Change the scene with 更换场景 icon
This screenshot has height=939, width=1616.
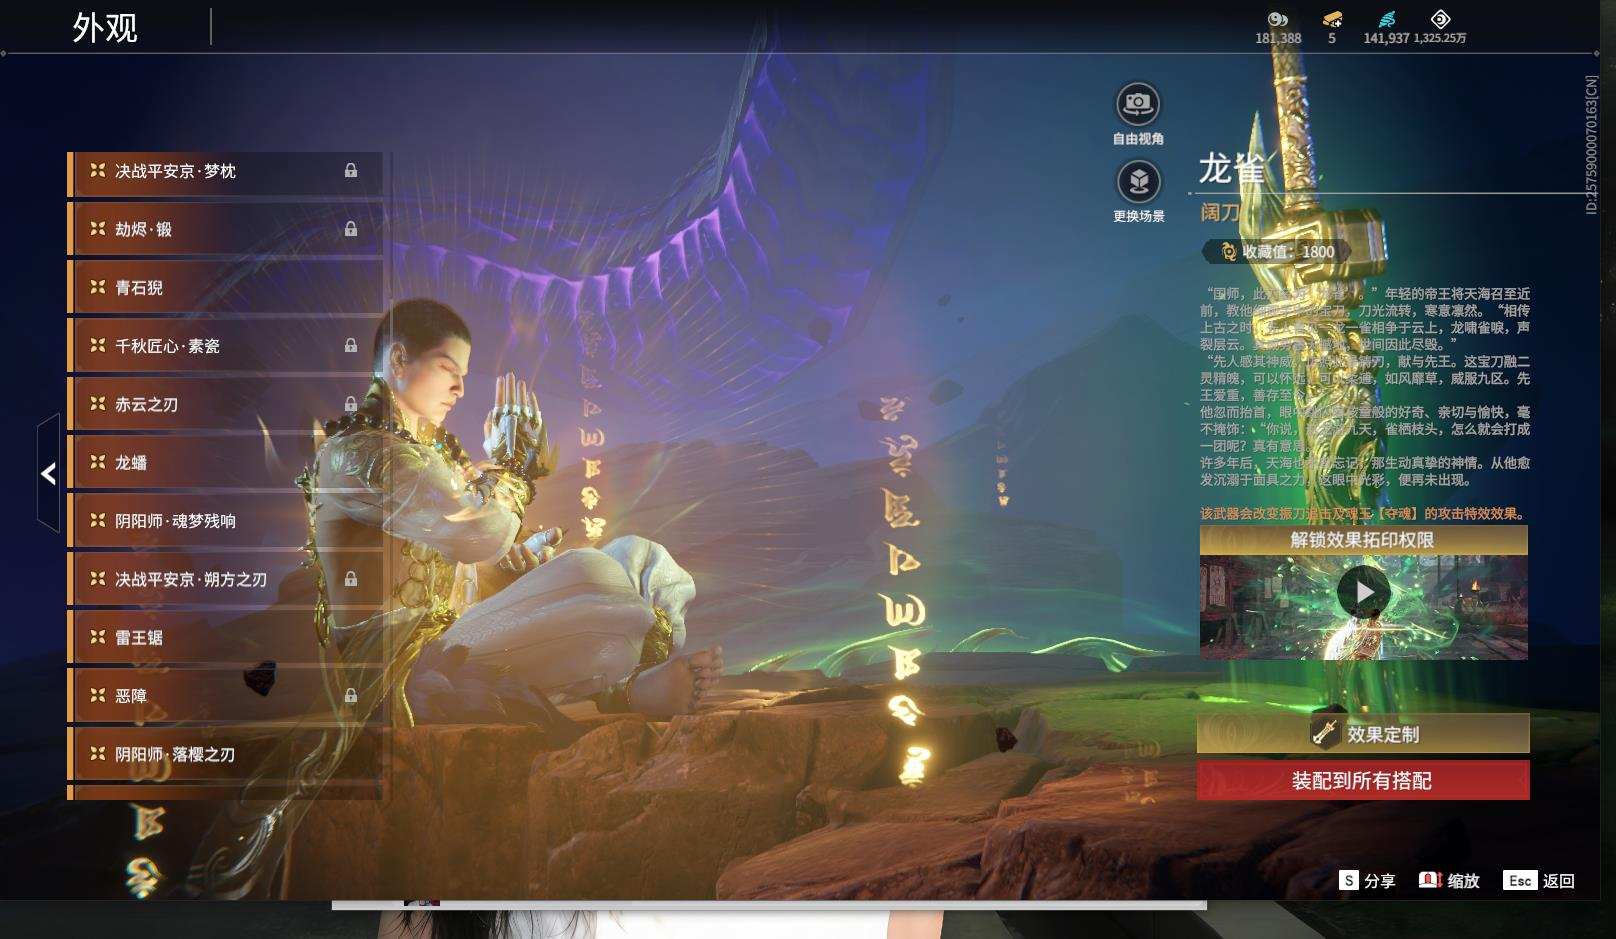point(1138,182)
